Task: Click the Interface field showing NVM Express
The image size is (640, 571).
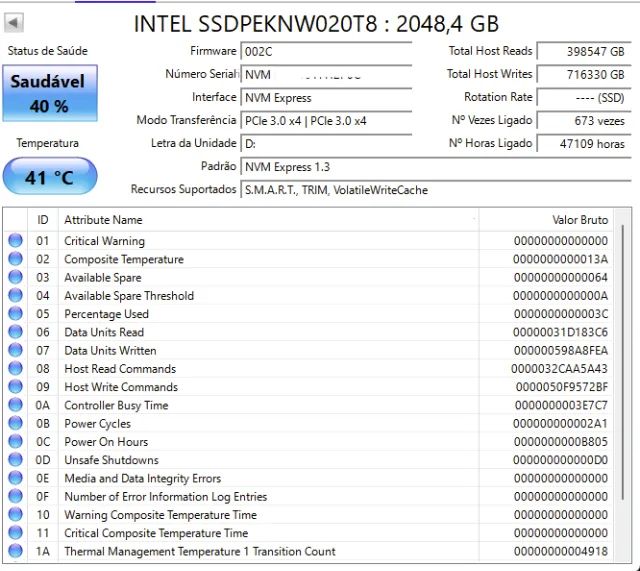Action: pos(326,98)
